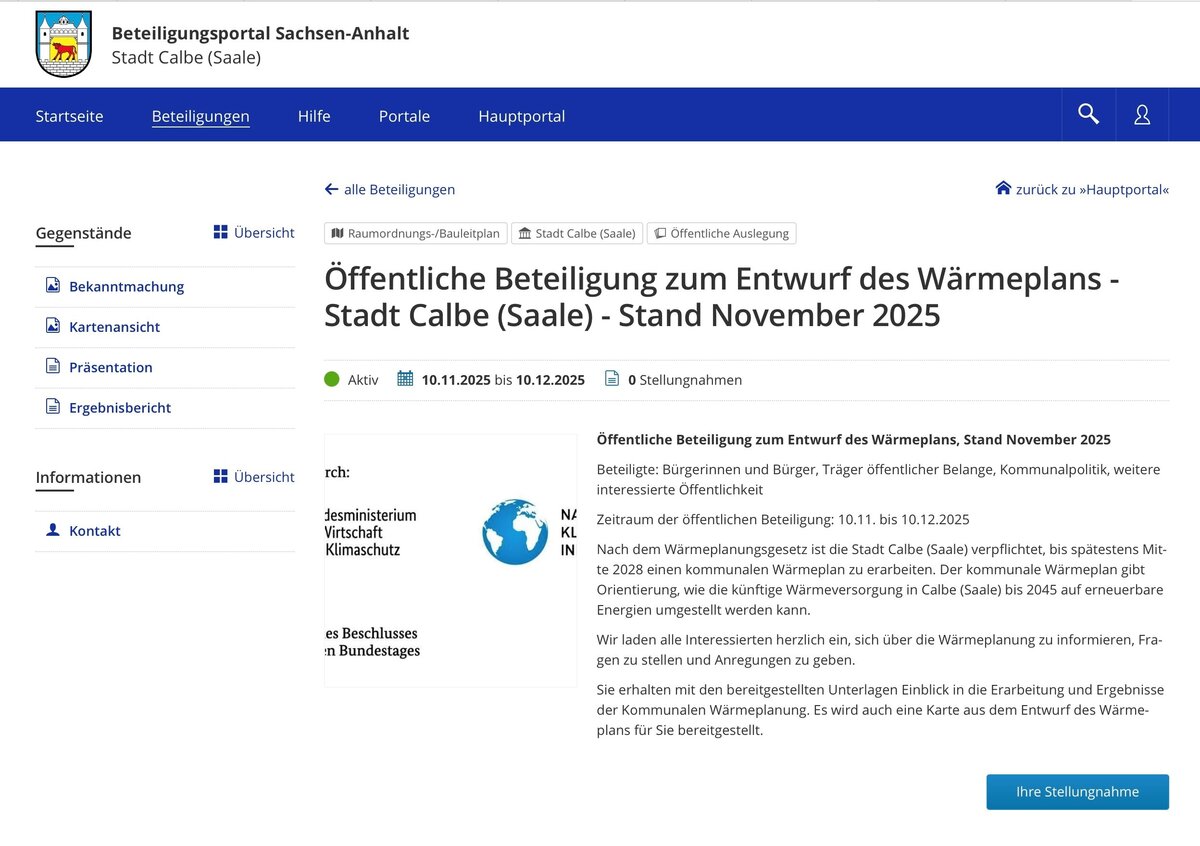This screenshot has width=1200, height=846.
Task: Click the Kontakt person icon
Action: (x=53, y=530)
